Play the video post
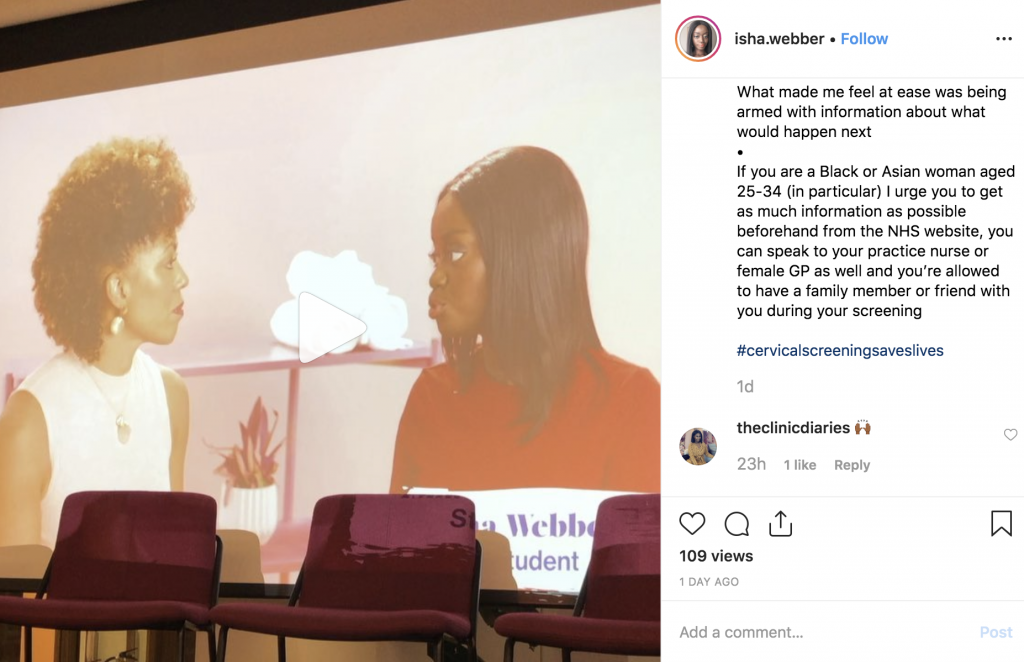1024x662 pixels. click(331, 327)
